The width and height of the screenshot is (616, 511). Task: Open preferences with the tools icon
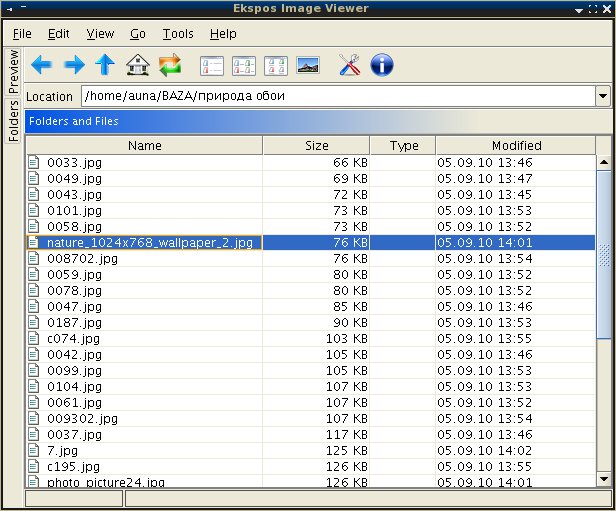tap(349, 65)
